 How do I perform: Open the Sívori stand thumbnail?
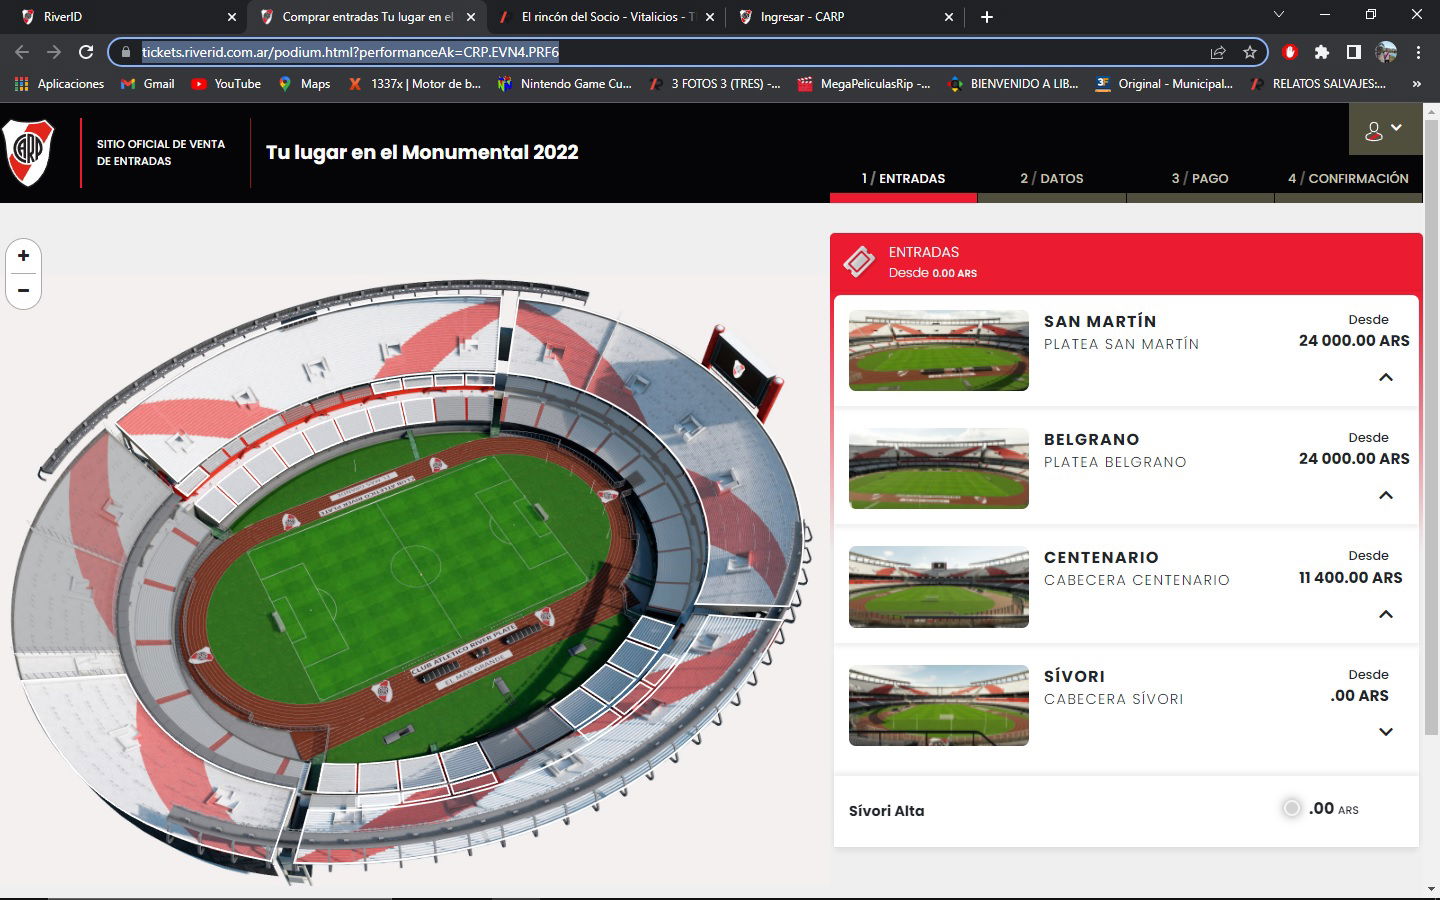tap(939, 705)
